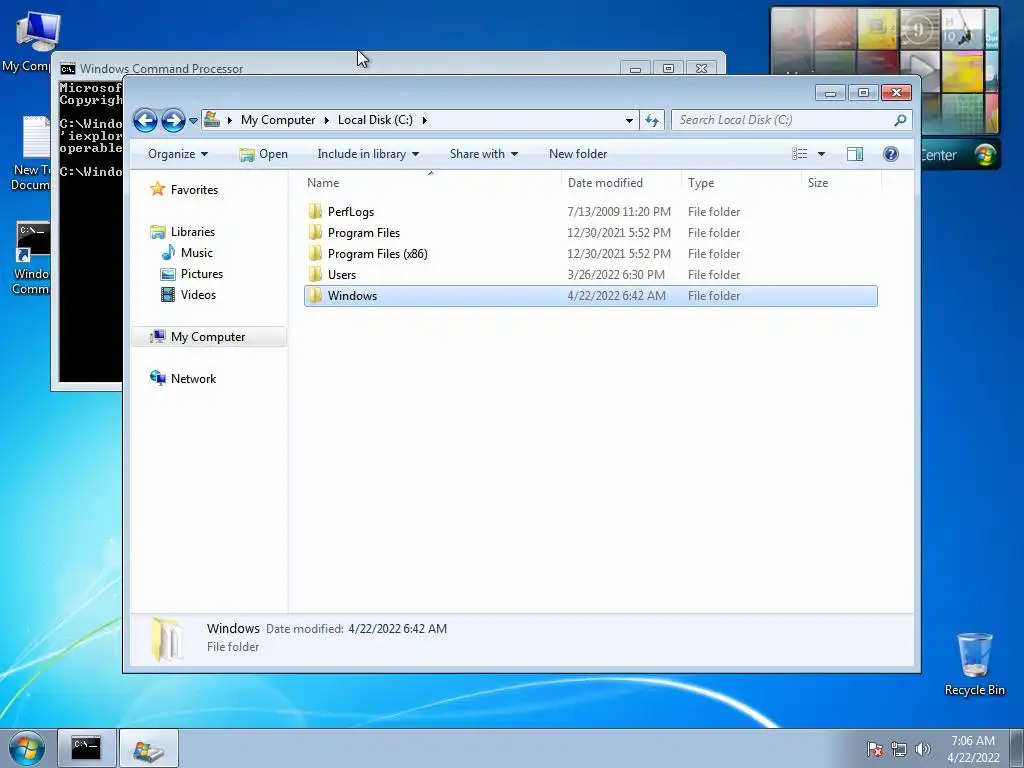This screenshot has width=1024, height=768.
Task: Select the Windows folder row
Action: tap(590, 296)
